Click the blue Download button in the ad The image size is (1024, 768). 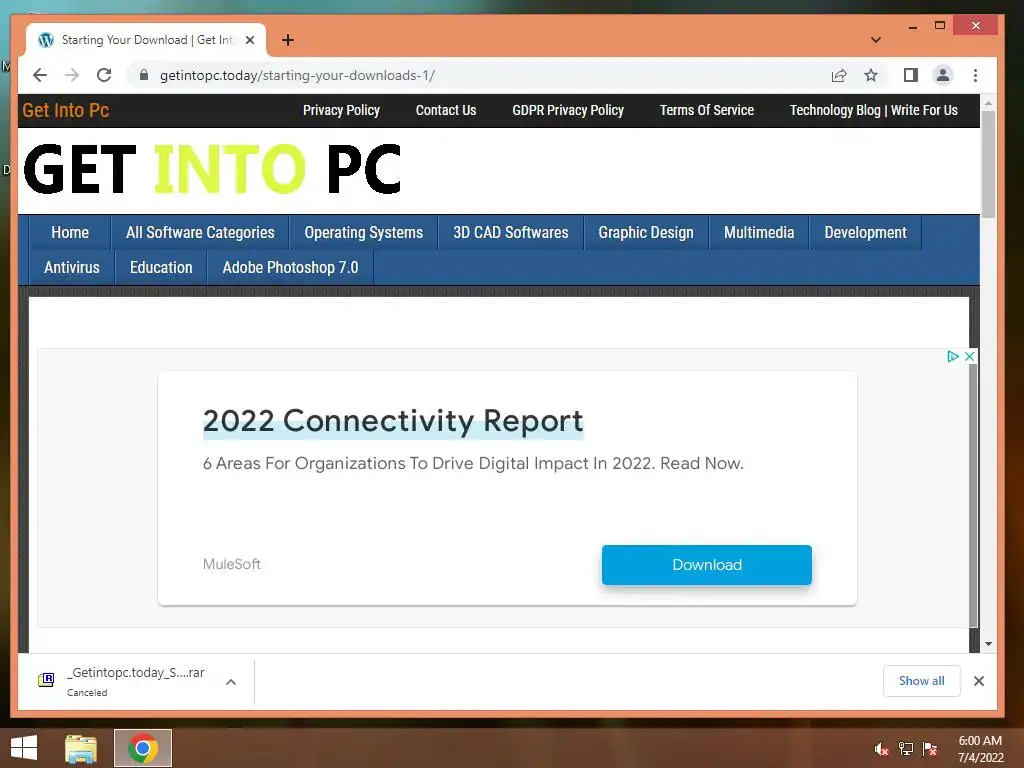click(707, 565)
